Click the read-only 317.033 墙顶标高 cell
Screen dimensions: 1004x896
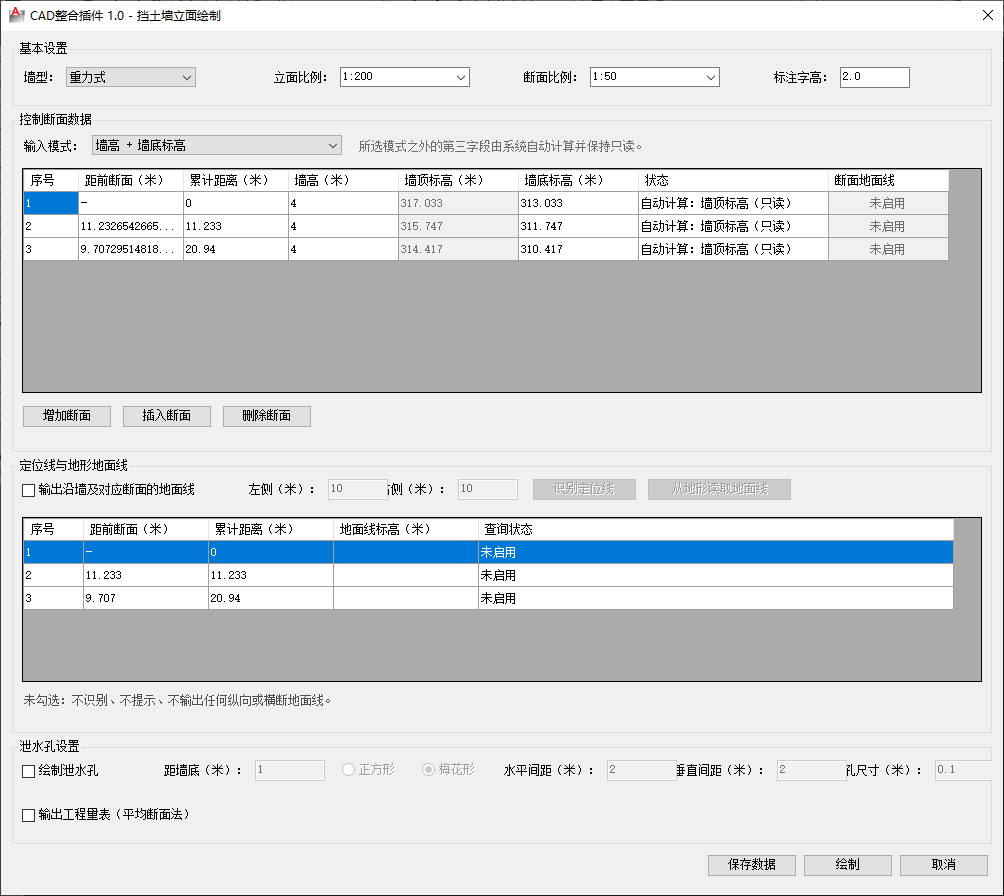coord(458,203)
